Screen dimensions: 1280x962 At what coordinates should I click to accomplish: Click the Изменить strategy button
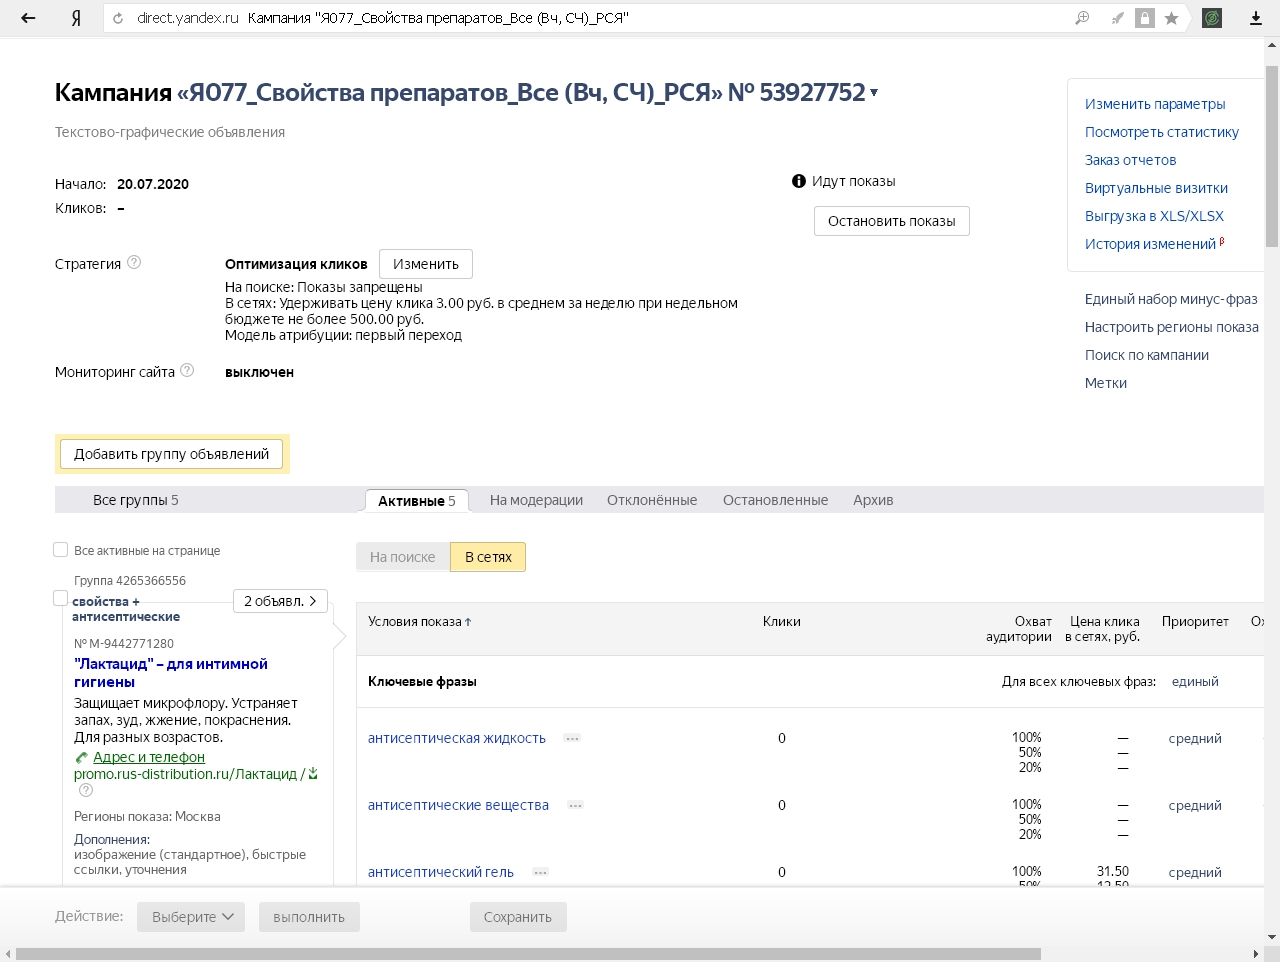426,264
